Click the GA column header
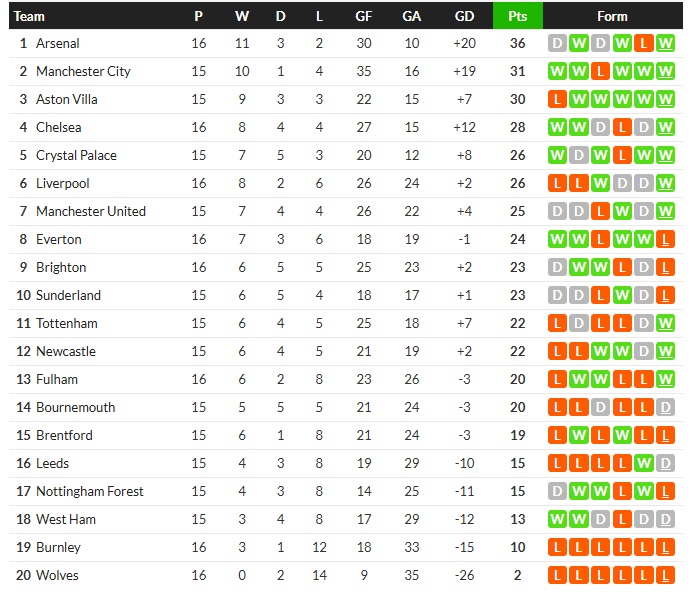This screenshot has width=695, height=596. [412, 16]
